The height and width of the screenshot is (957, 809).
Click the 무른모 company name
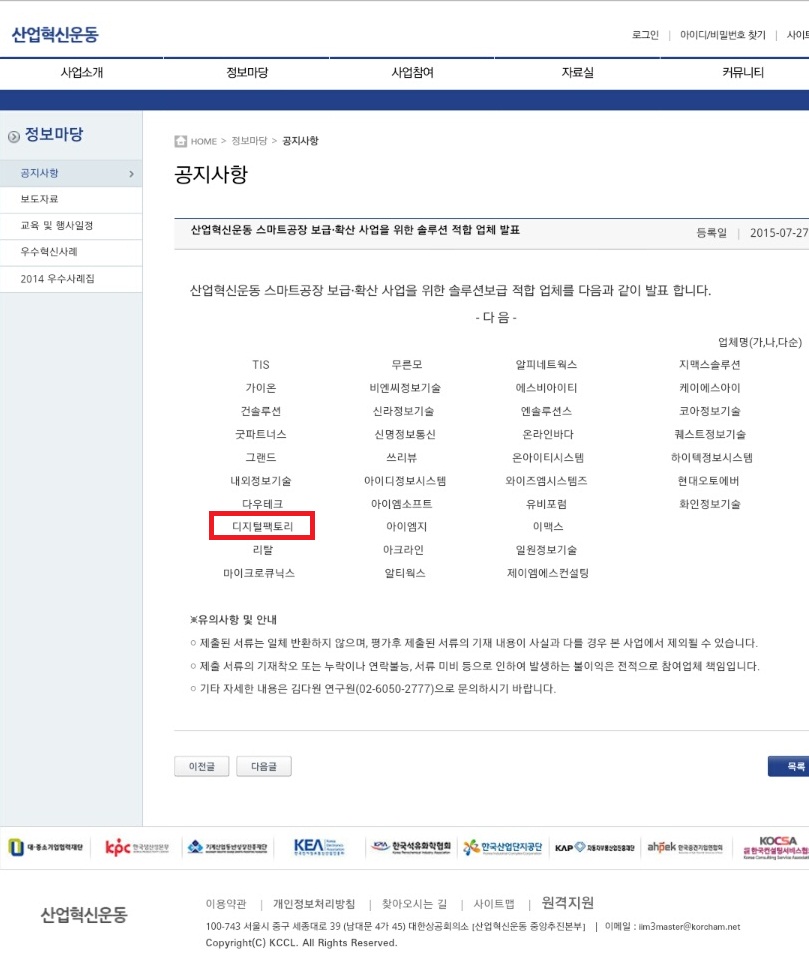tap(406, 365)
